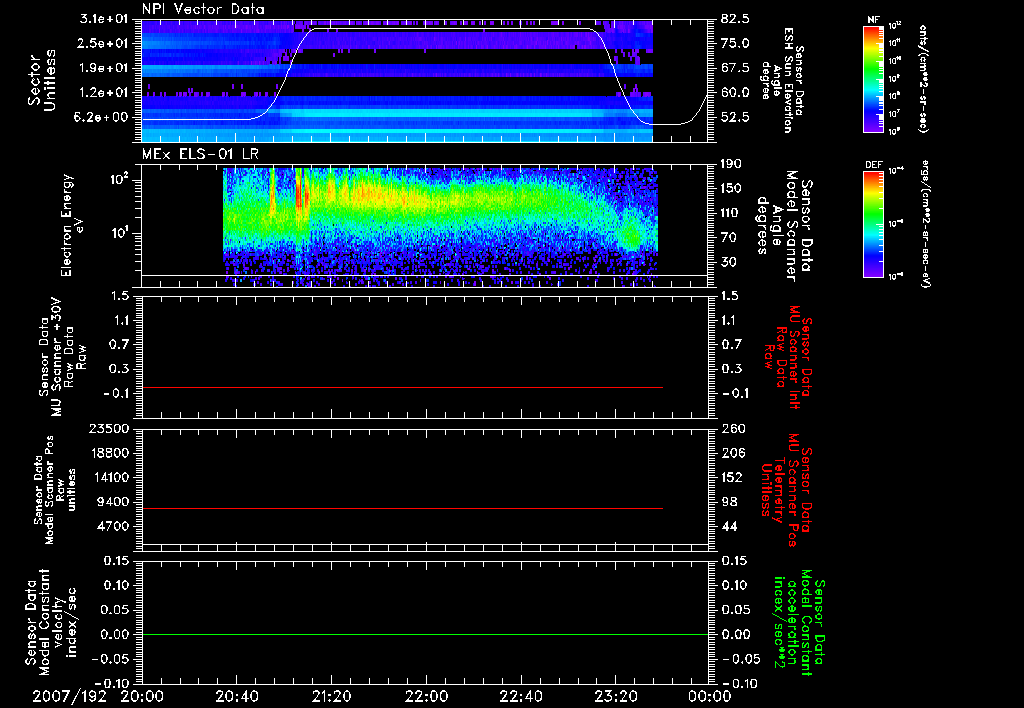Click the 'cnts/(cm**2-sr-sec)' units label
The height and width of the screenshot is (708, 1024).
pos(923,78)
